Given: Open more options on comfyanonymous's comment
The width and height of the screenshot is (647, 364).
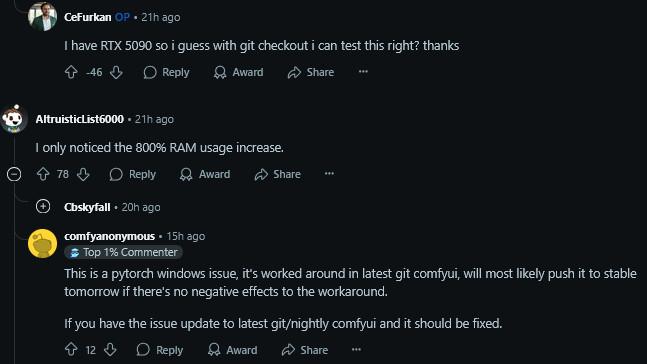Looking at the screenshot, I should pos(357,350).
